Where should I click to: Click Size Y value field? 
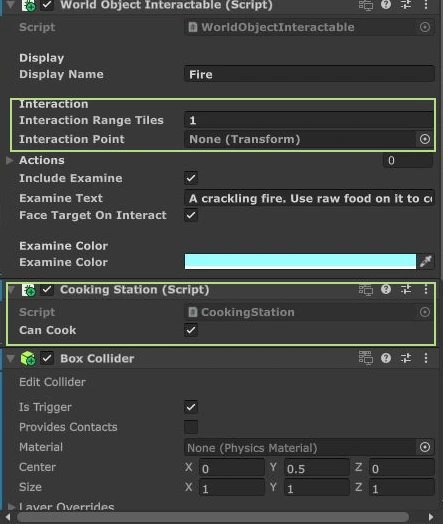click(x=317, y=487)
